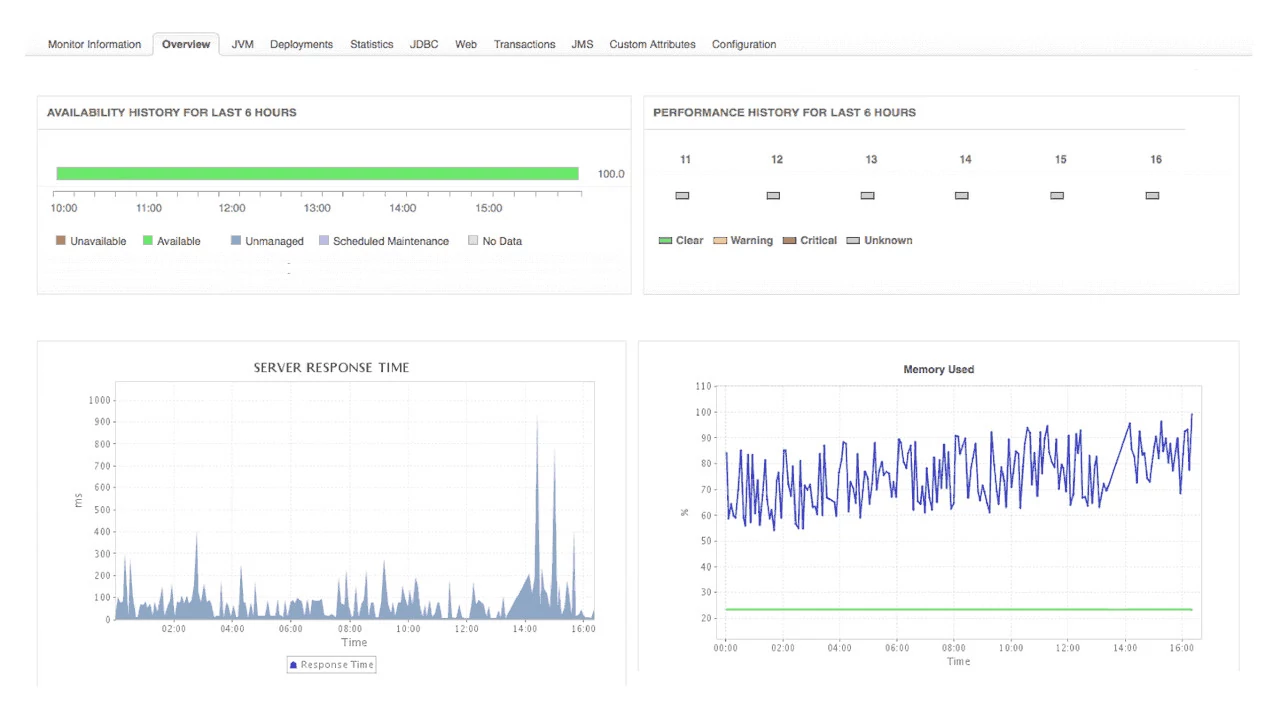Viewport: 1280px width, 720px height.
Task: Click the performance status icon for hour 15
Action: (1057, 196)
